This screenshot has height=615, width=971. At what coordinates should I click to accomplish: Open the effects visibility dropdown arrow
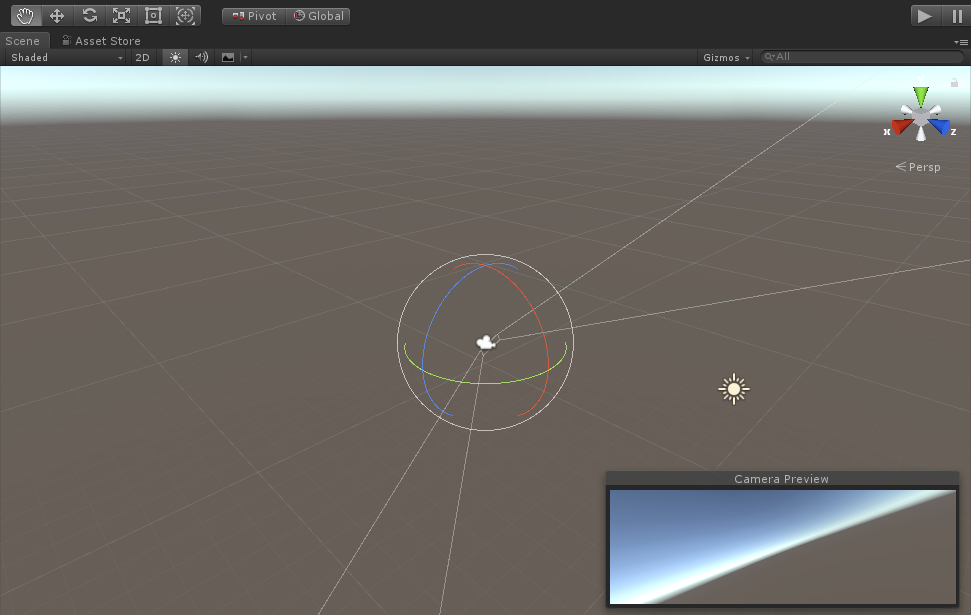(243, 57)
